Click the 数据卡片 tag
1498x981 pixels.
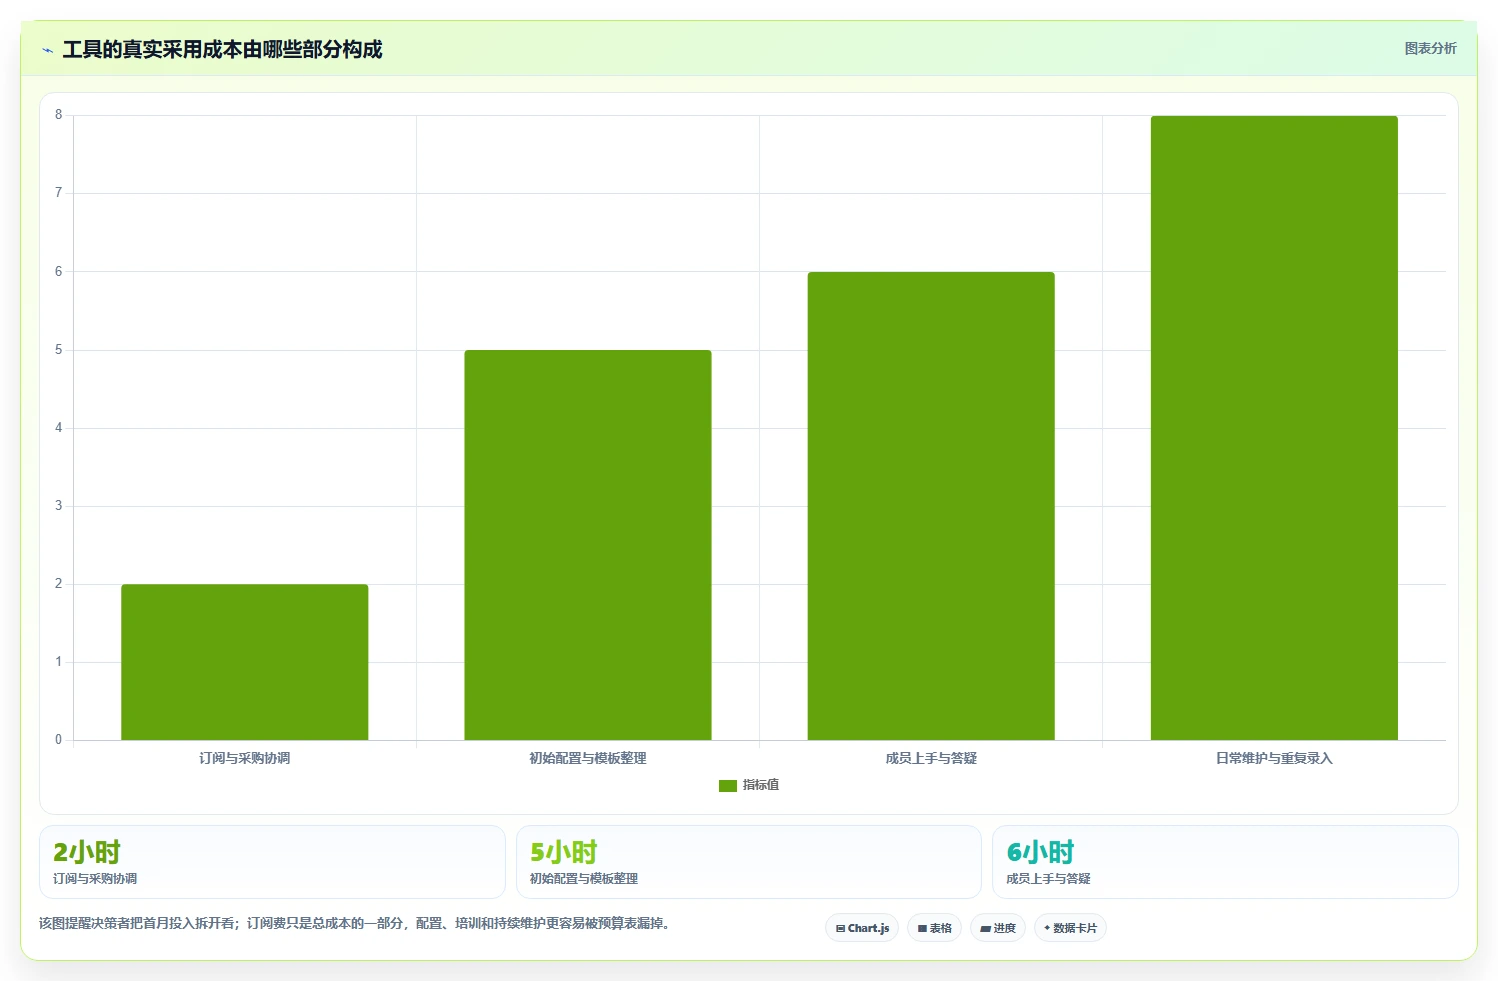point(1070,928)
